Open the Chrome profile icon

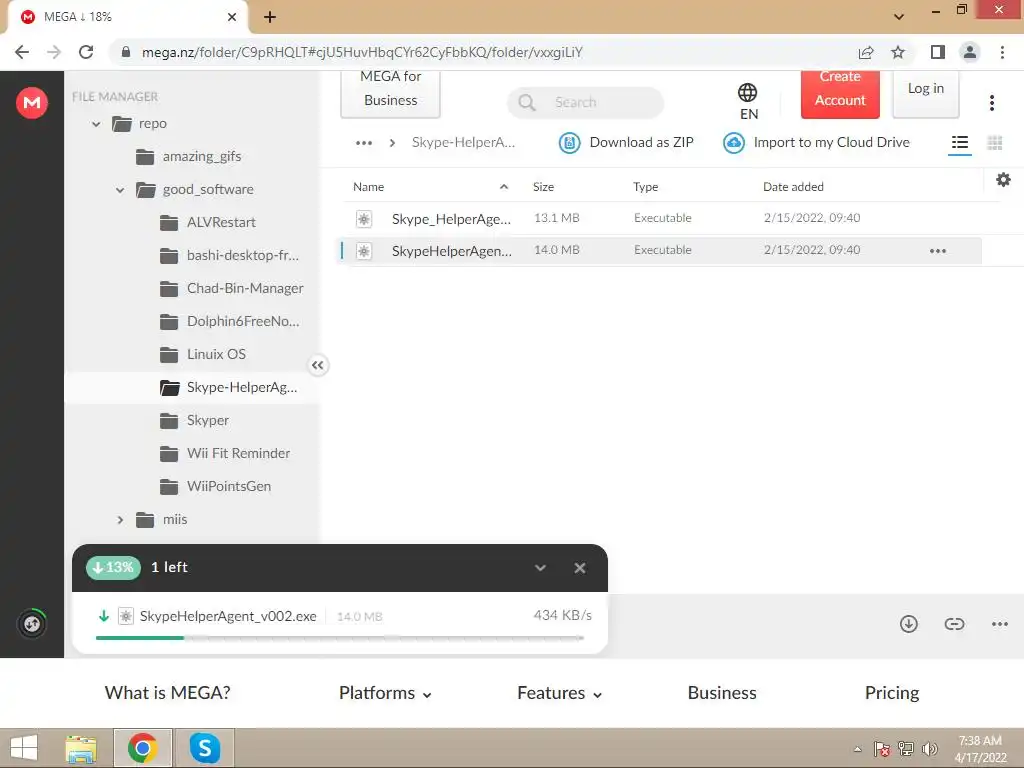[x=970, y=52]
